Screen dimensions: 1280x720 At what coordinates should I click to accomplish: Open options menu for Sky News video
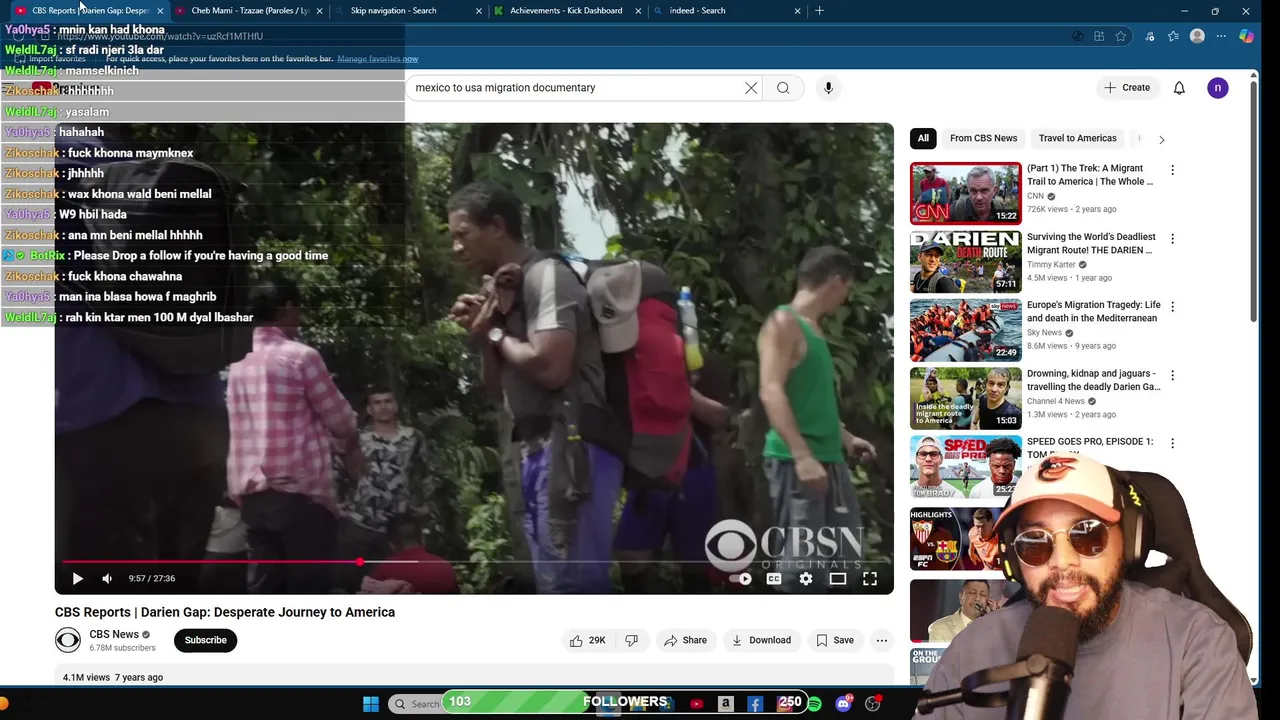(x=1172, y=306)
